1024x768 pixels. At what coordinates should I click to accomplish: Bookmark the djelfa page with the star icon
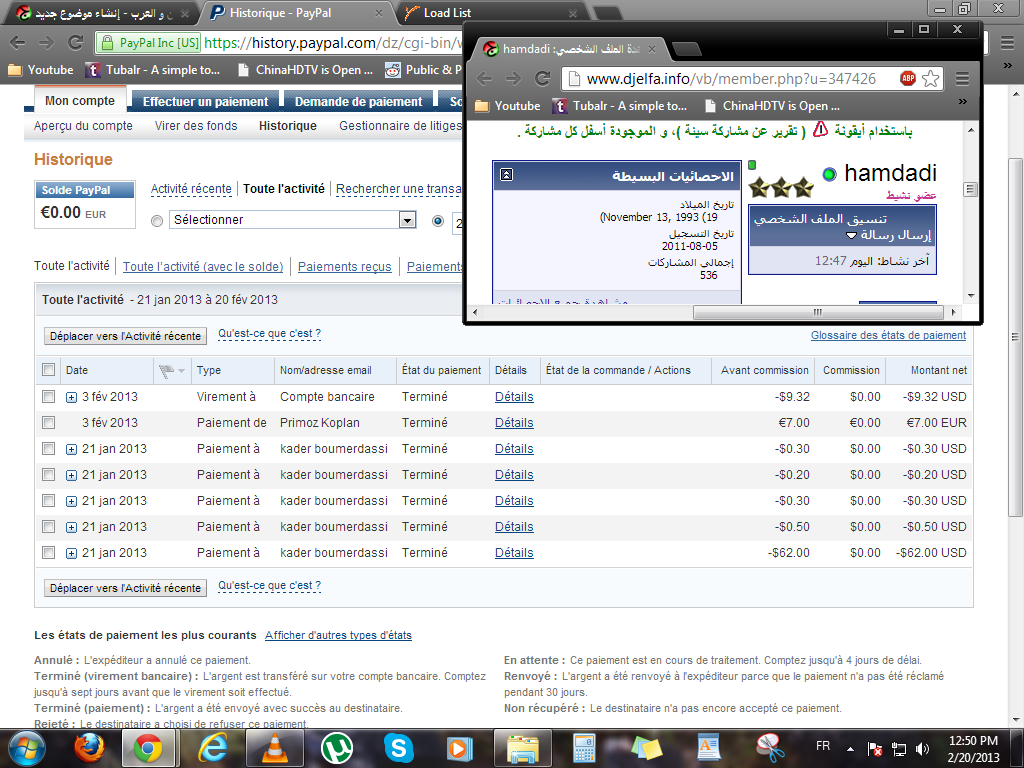931,78
